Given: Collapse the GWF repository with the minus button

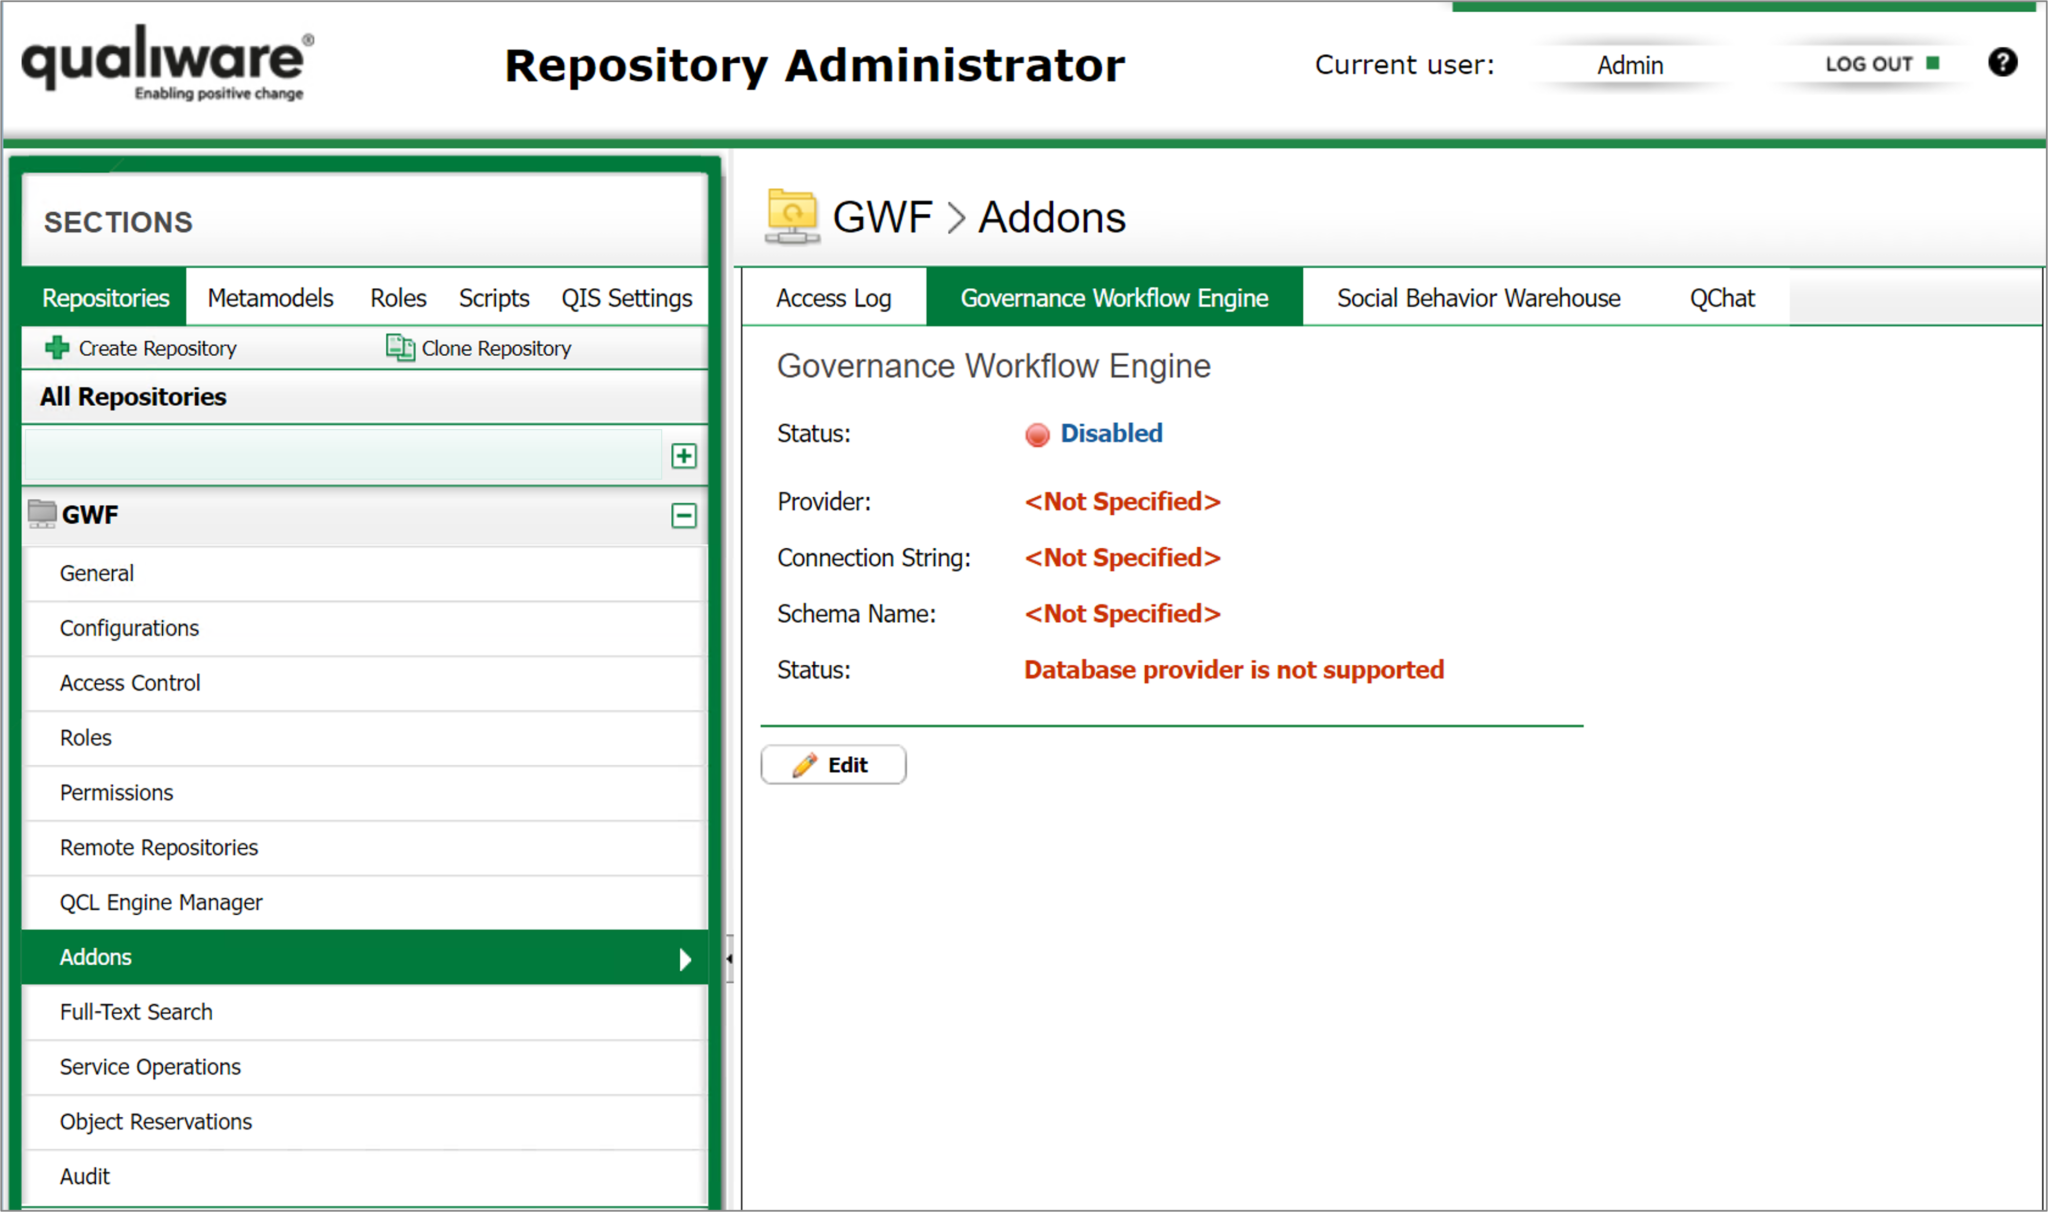Looking at the screenshot, I should 684,515.
